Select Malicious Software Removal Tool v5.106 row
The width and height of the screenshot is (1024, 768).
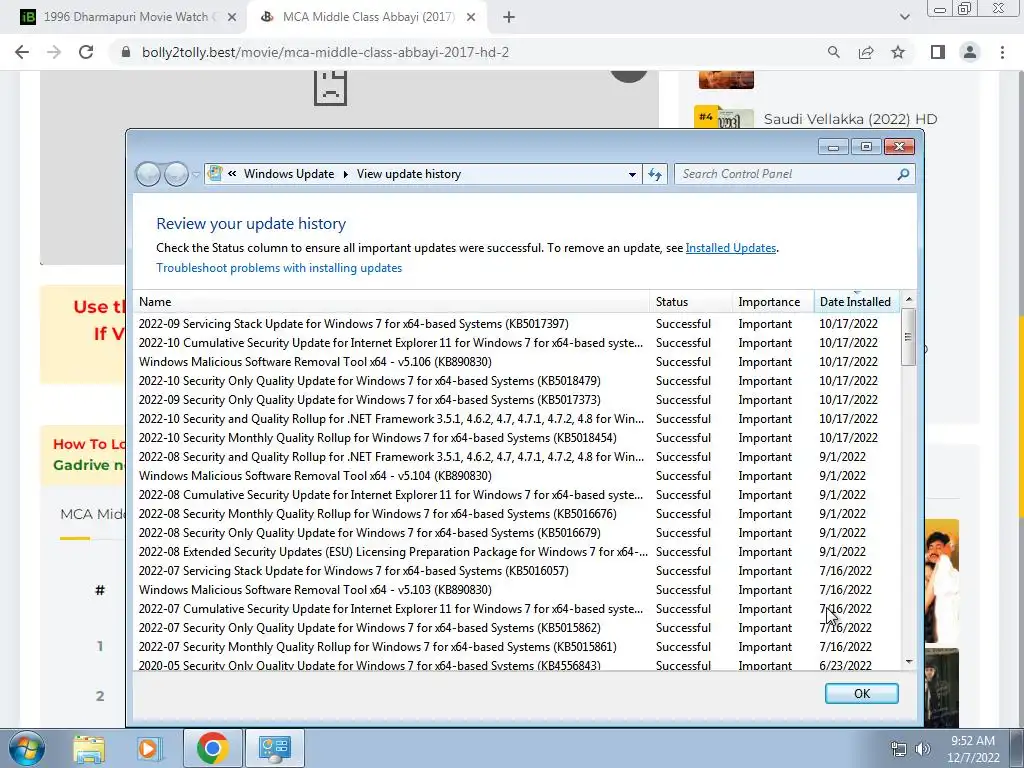(516, 362)
